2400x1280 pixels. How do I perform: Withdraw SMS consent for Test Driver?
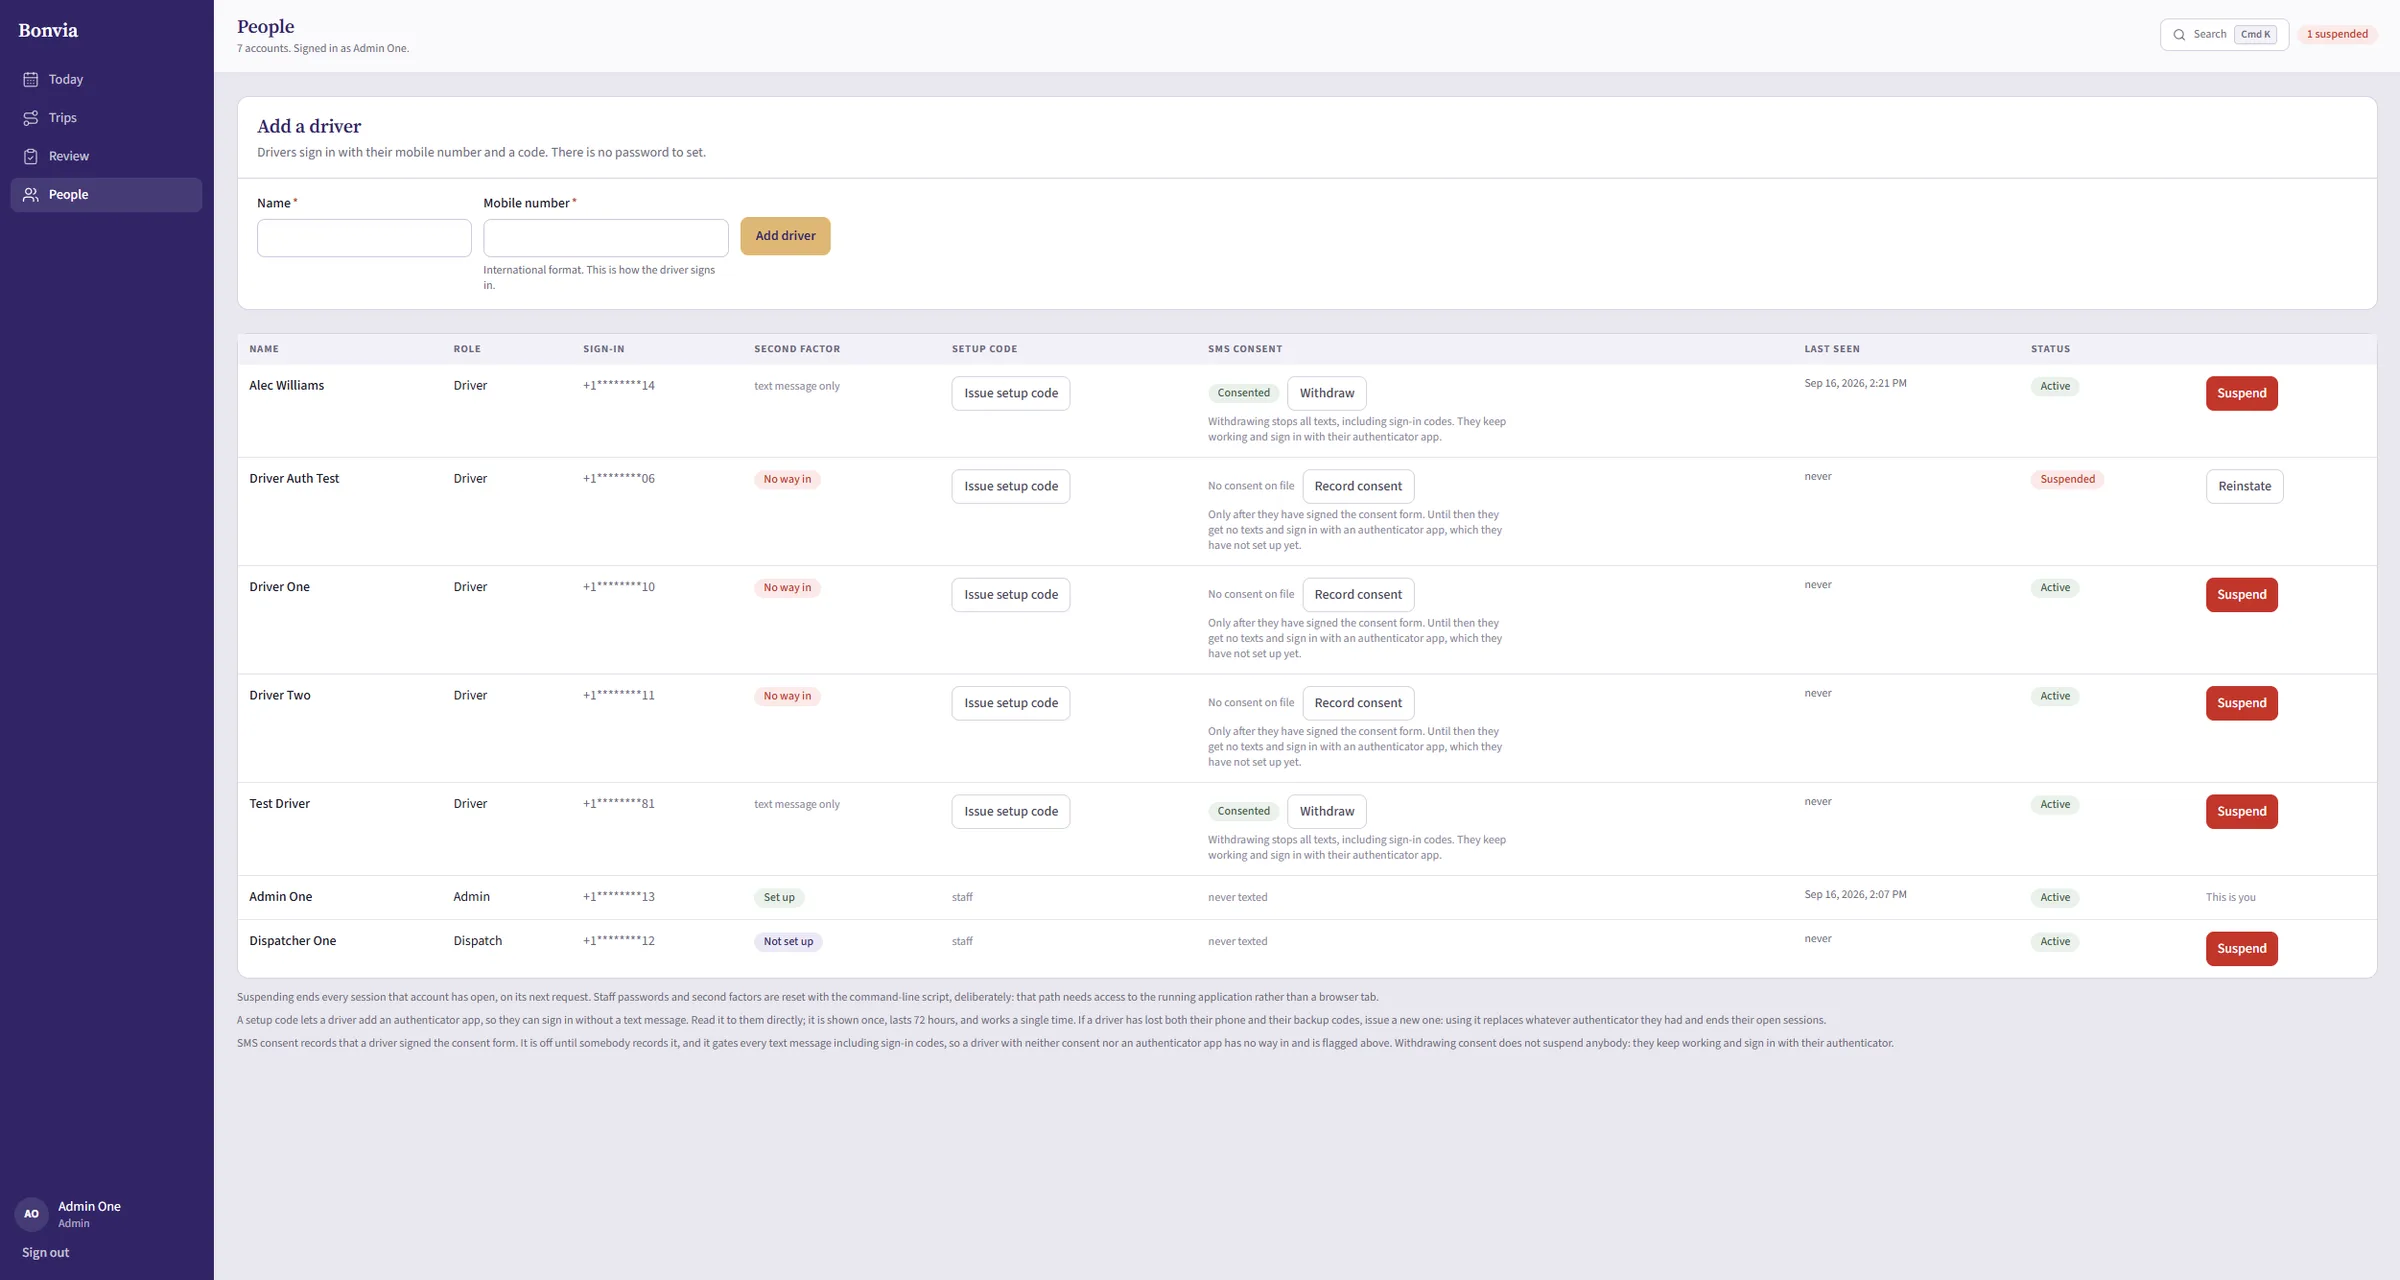pyautogui.click(x=1326, y=811)
